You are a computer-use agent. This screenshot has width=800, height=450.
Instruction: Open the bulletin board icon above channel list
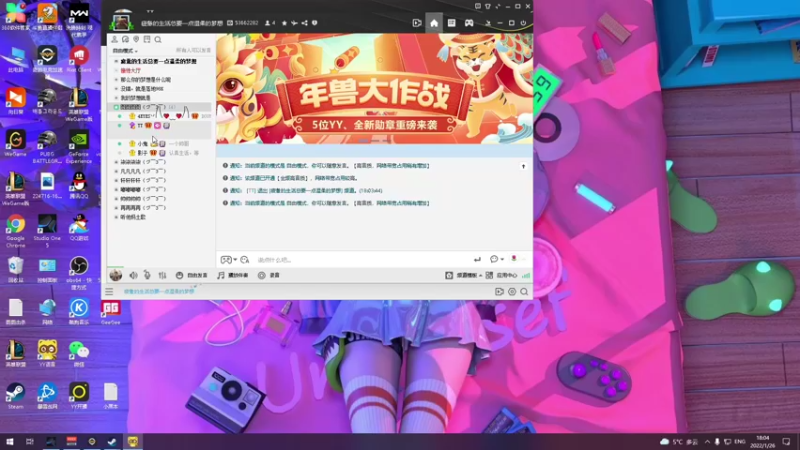point(147,39)
